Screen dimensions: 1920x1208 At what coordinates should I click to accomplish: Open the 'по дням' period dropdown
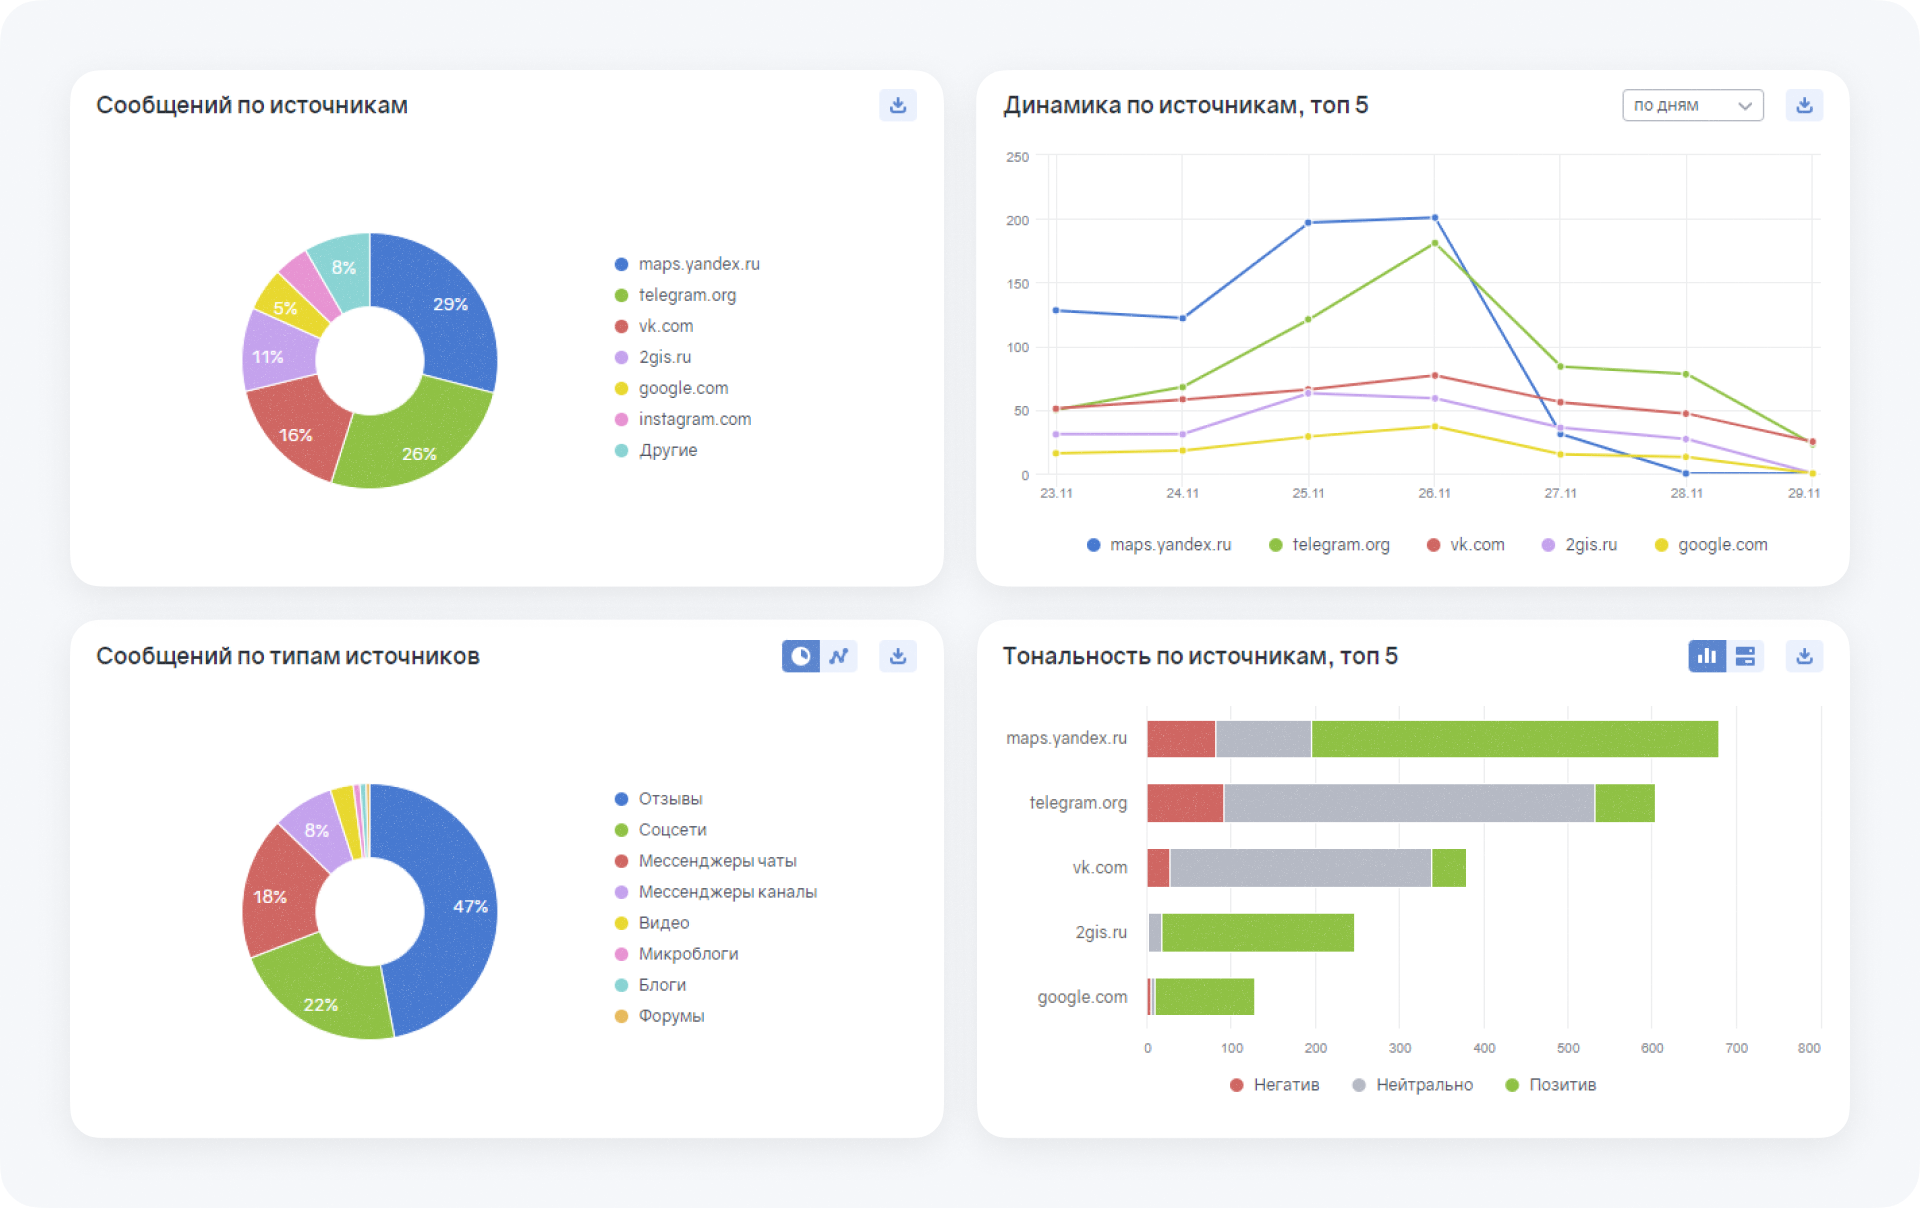1692,105
